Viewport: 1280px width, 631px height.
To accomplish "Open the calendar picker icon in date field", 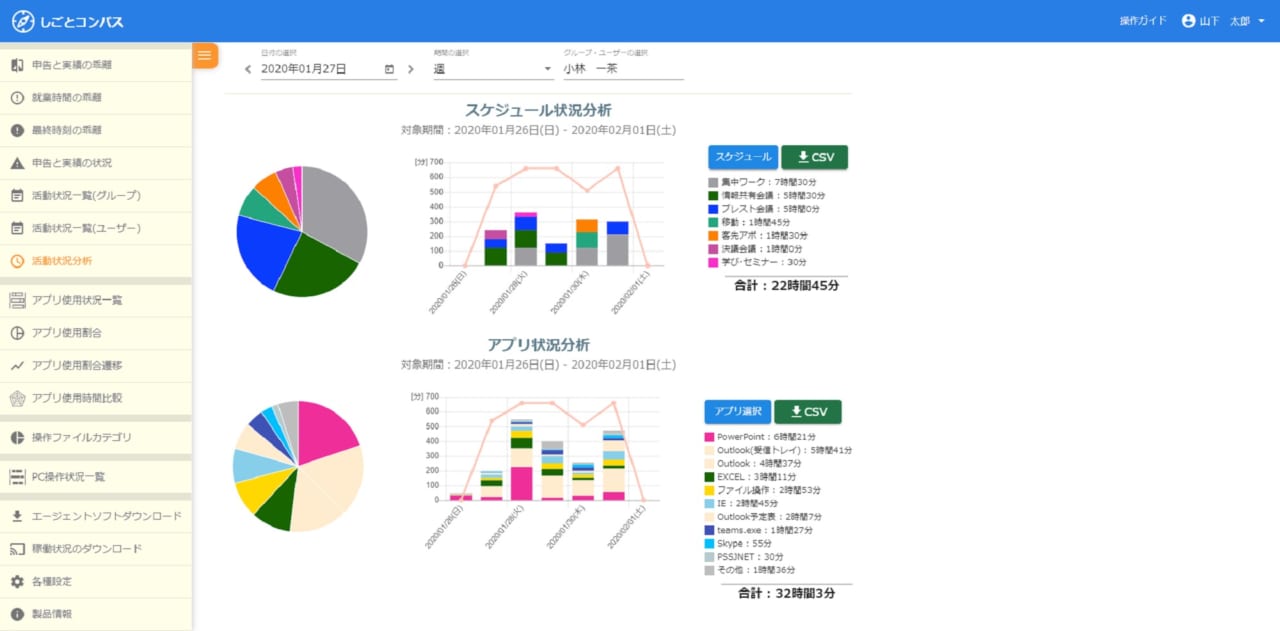I will pos(389,69).
